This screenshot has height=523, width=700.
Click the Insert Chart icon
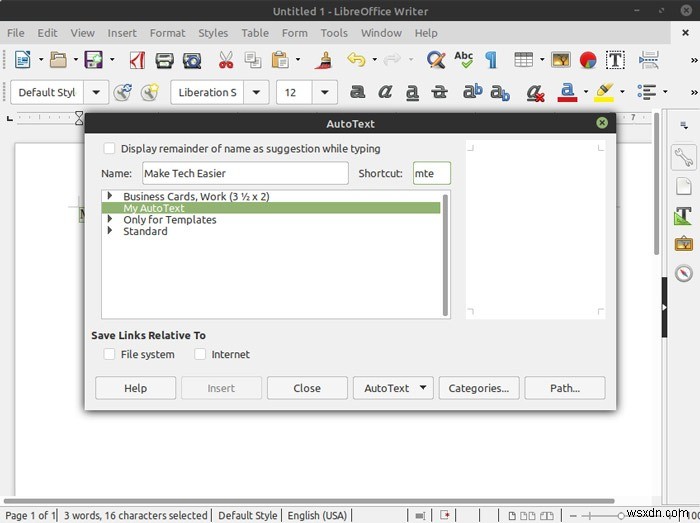coord(588,60)
